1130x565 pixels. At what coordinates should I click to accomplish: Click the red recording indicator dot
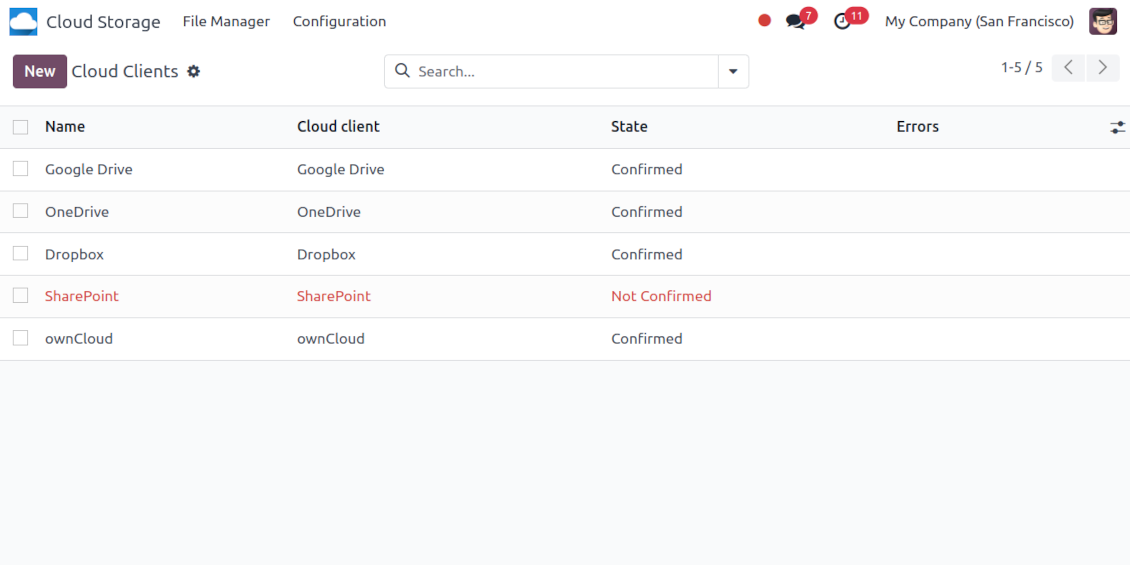point(765,21)
